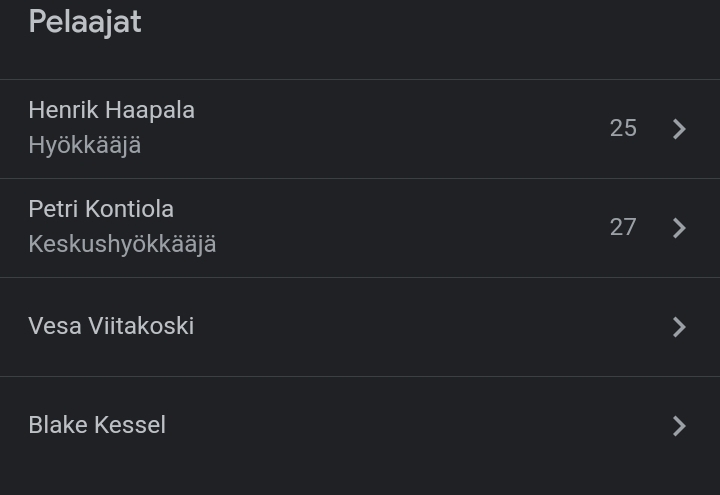The width and height of the screenshot is (720, 495).
Task: Click jersey number 25
Action: point(623,128)
